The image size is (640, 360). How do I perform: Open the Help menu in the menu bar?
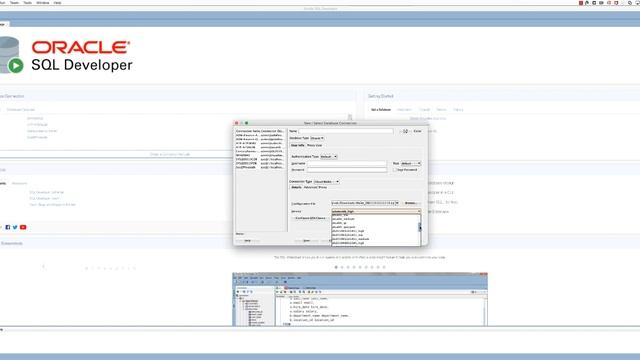pos(57,2)
